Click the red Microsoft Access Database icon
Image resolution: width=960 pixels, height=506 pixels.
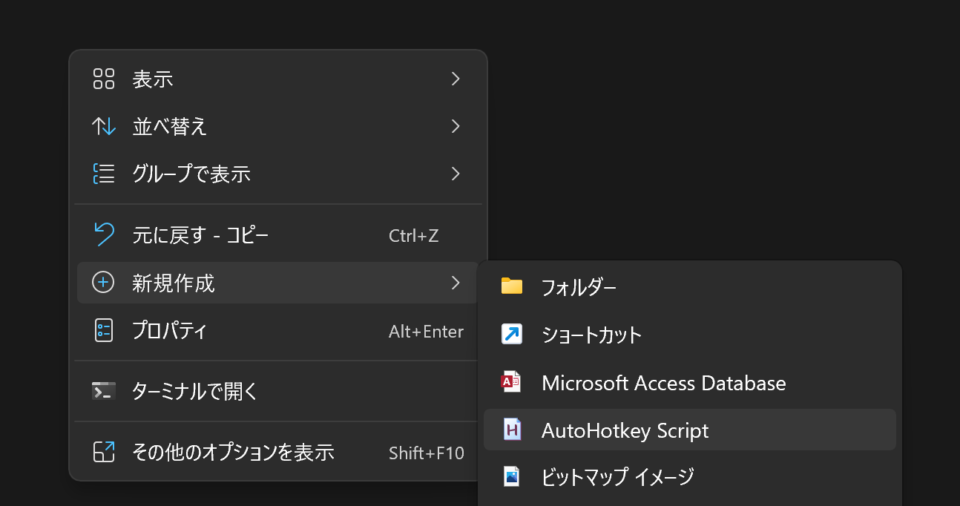coord(512,382)
